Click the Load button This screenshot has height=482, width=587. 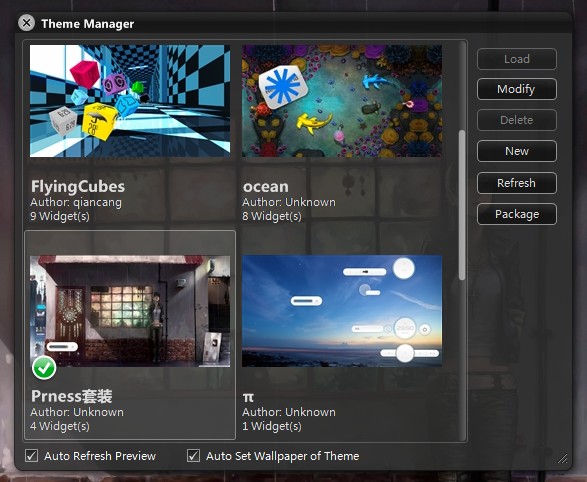coord(517,59)
